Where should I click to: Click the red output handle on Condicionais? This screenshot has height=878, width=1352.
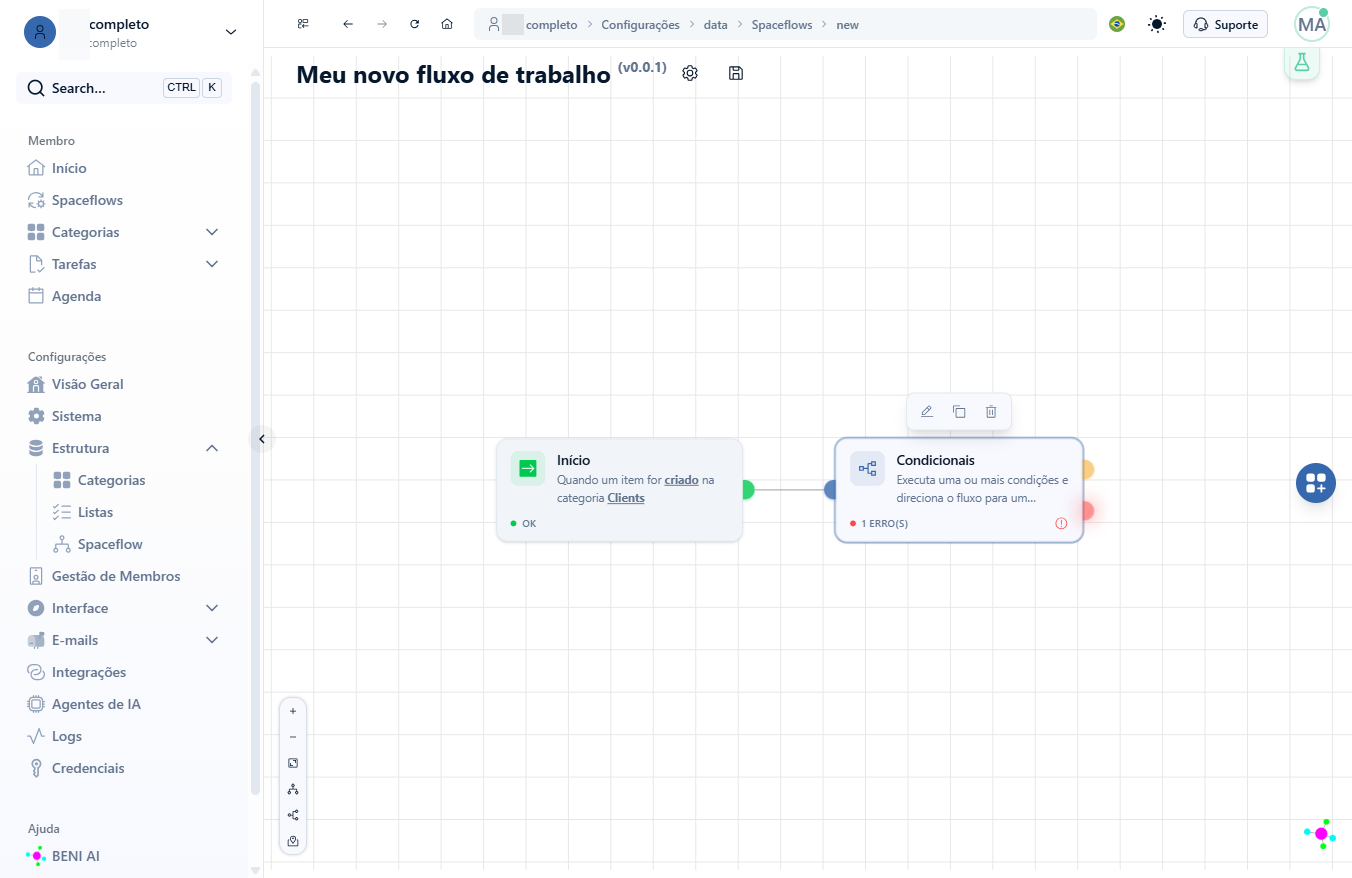[1087, 511]
